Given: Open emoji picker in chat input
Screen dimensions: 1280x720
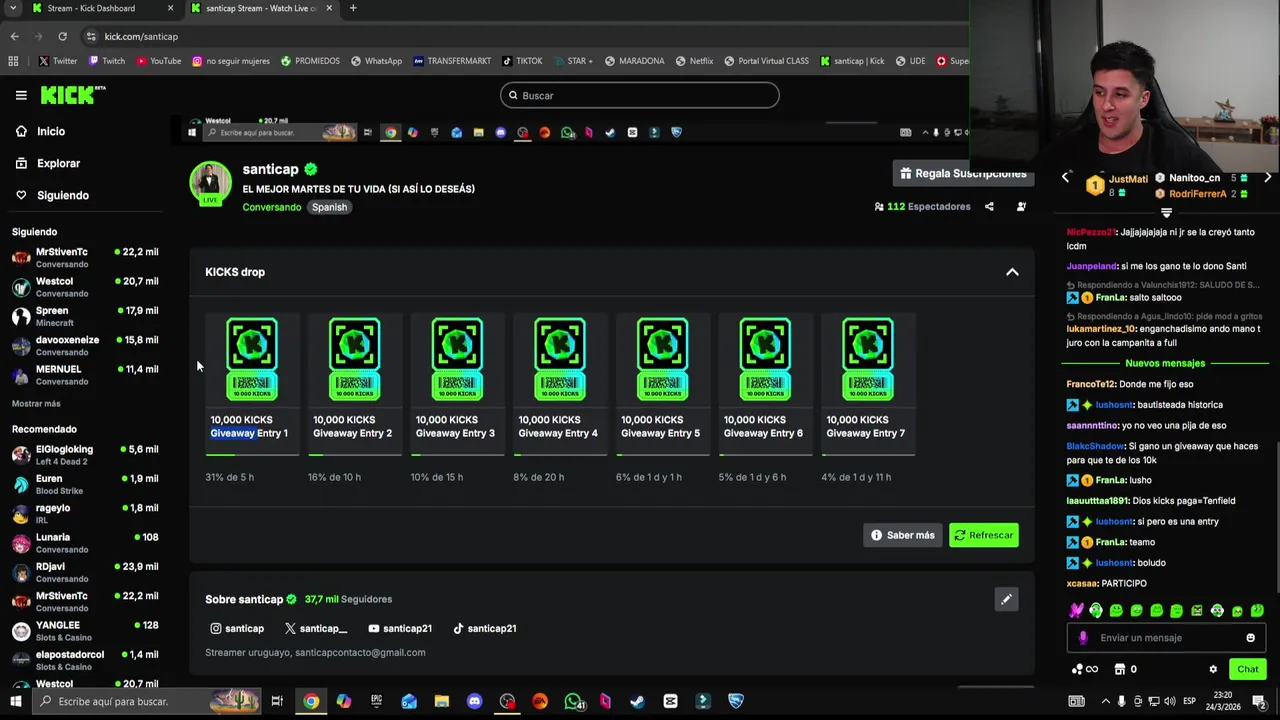Looking at the screenshot, I should 1250,638.
